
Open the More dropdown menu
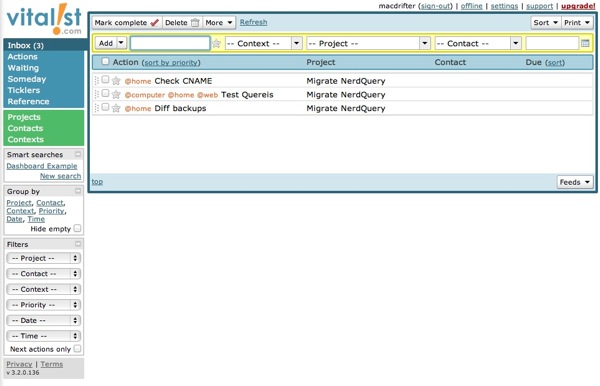click(219, 23)
